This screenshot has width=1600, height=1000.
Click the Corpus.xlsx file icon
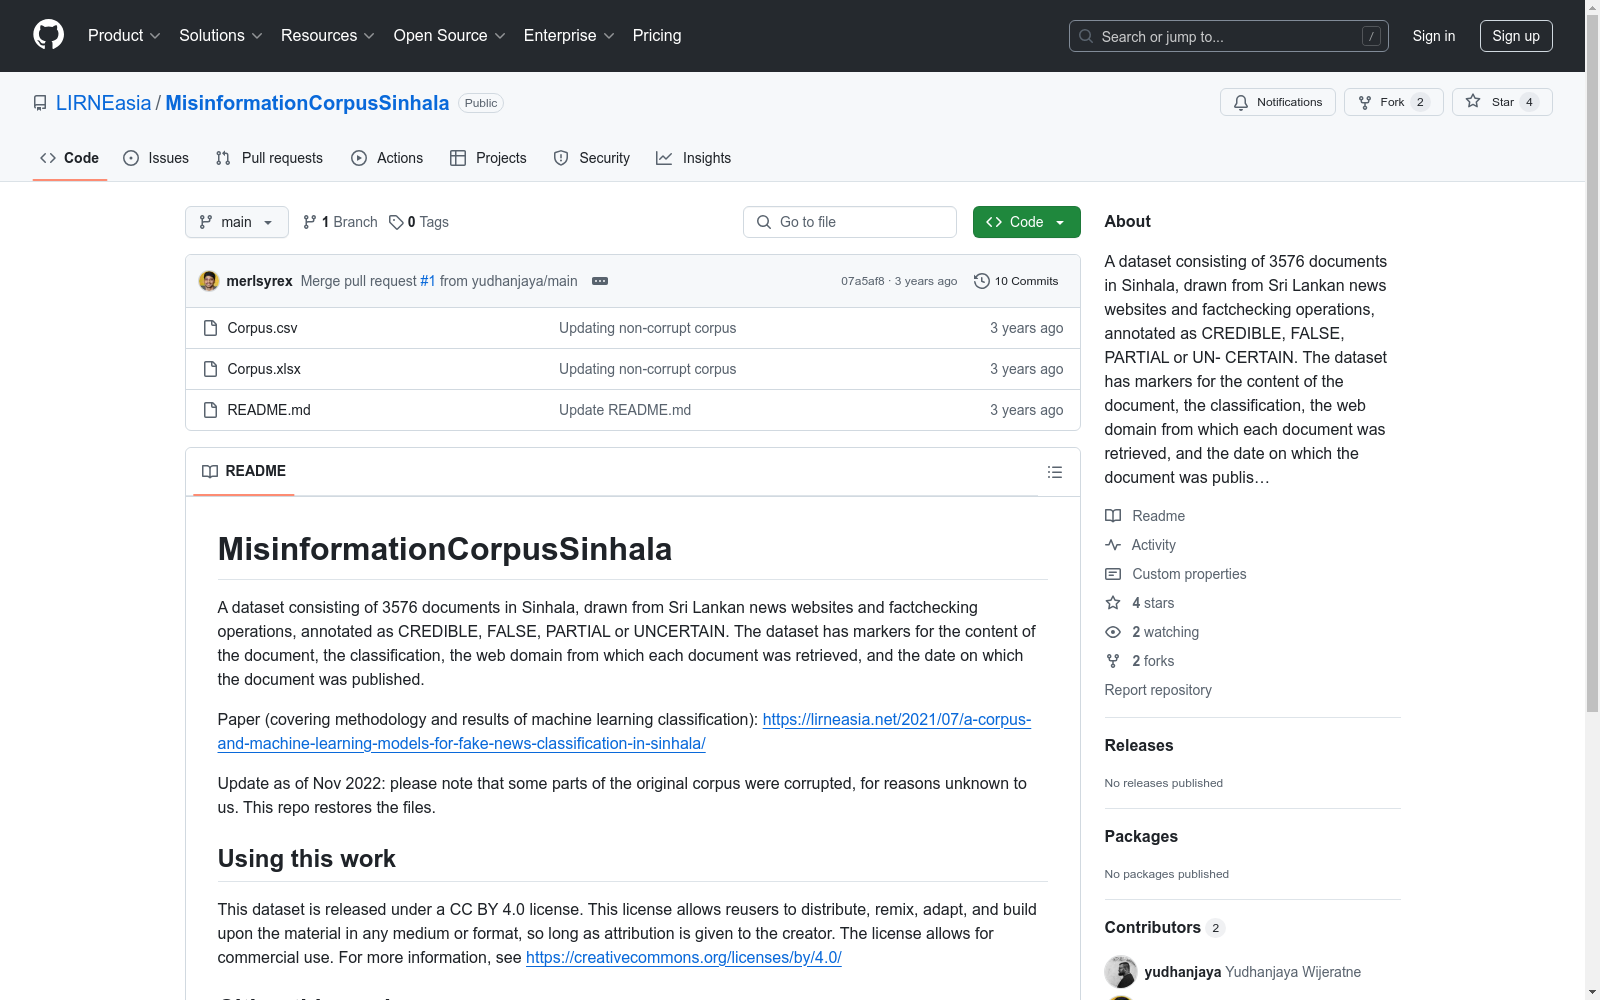tap(210, 369)
